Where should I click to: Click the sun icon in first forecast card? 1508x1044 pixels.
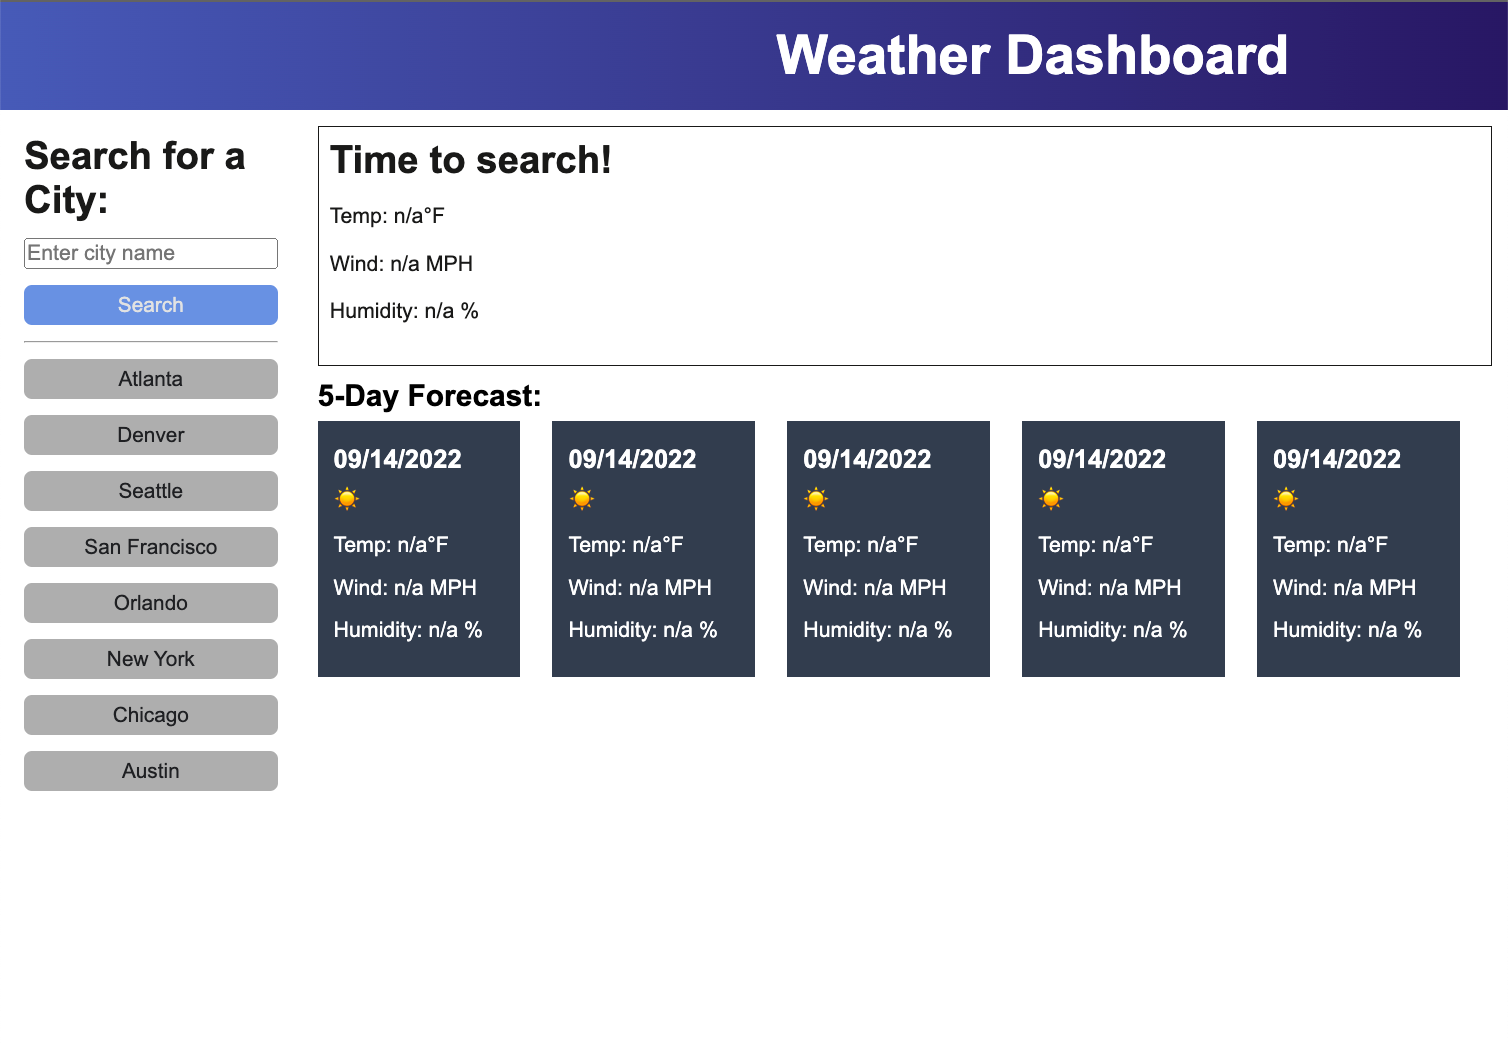point(347,499)
